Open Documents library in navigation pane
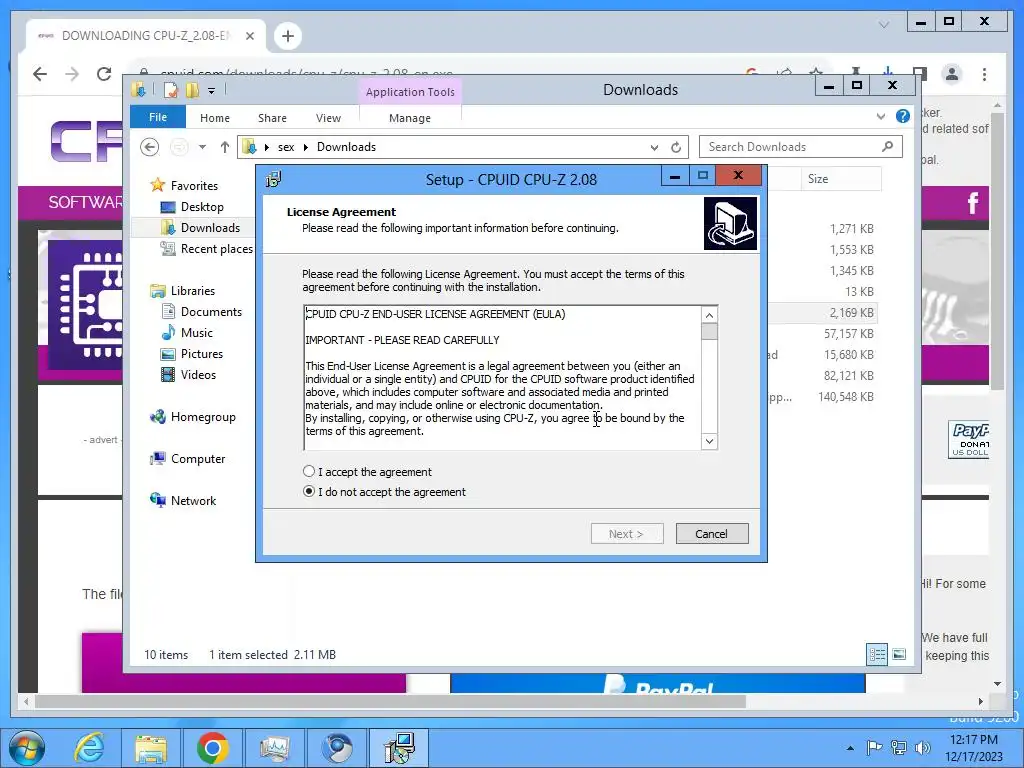This screenshot has height=768, width=1024. pos(211,312)
